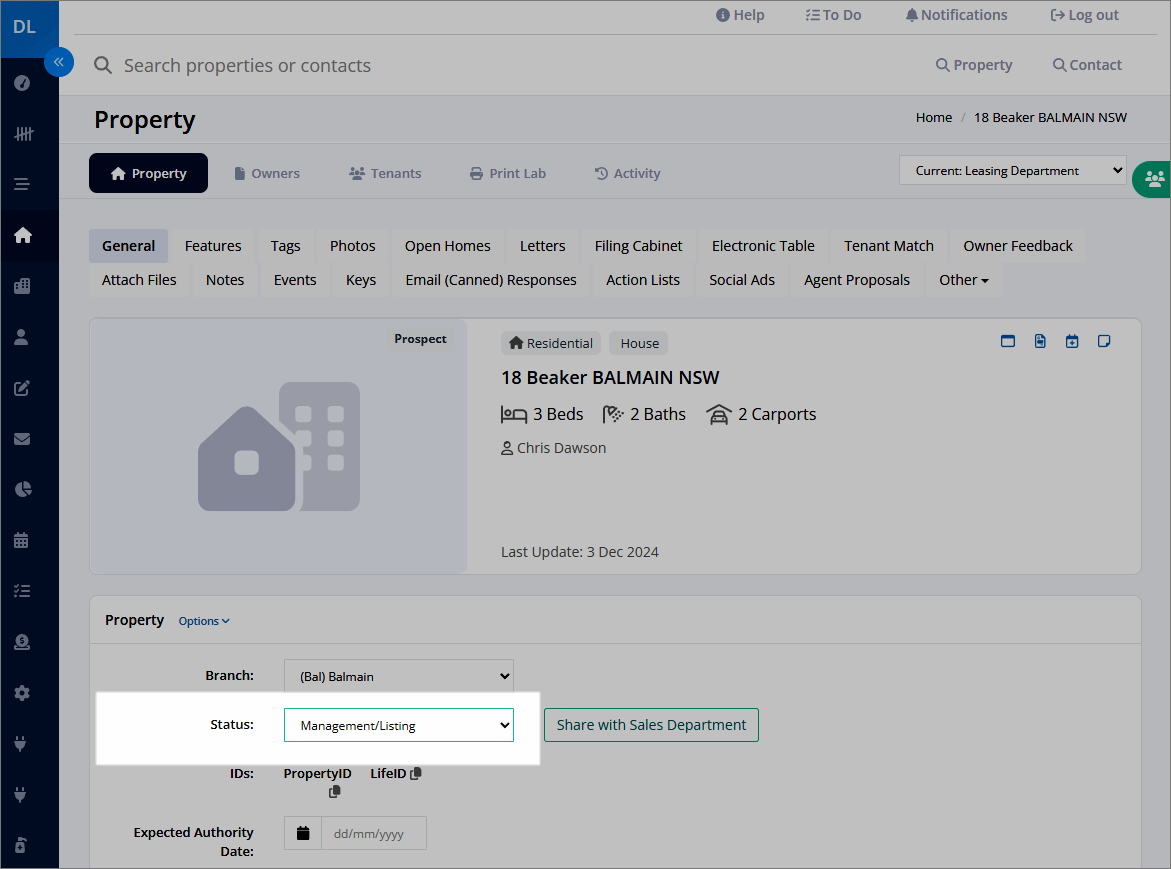Open the Status dropdown showing Management/Listing
This screenshot has height=869, width=1171.
[x=399, y=725]
